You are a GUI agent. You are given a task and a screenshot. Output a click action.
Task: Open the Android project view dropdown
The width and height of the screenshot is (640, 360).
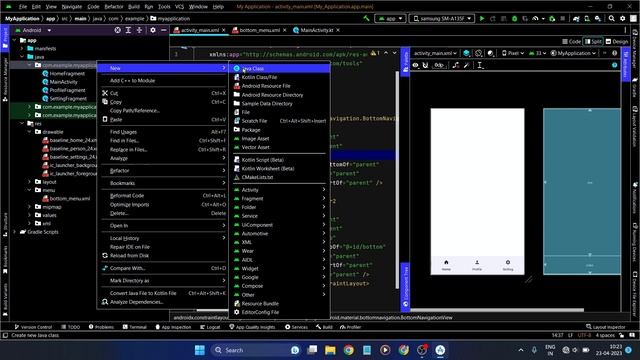(x=33, y=30)
